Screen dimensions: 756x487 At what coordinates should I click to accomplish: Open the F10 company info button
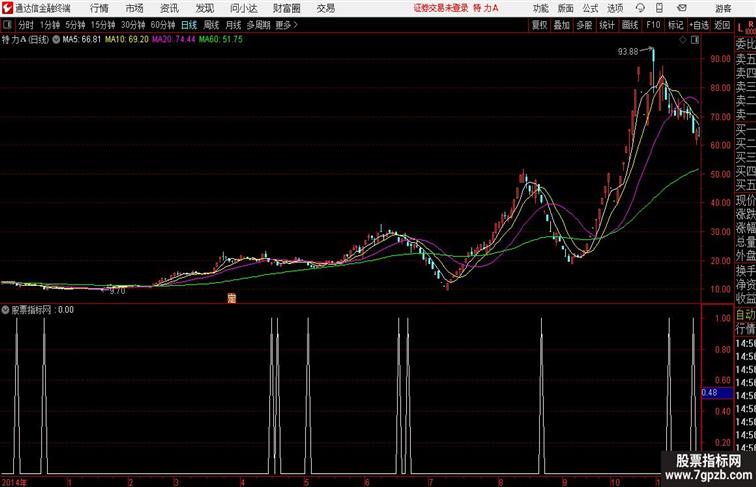click(x=653, y=25)
